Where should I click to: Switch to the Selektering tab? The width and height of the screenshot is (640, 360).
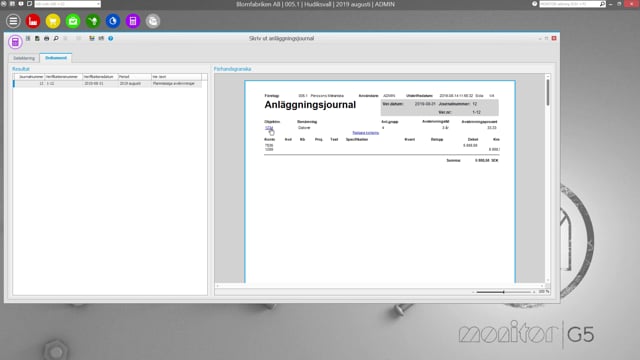24,58
